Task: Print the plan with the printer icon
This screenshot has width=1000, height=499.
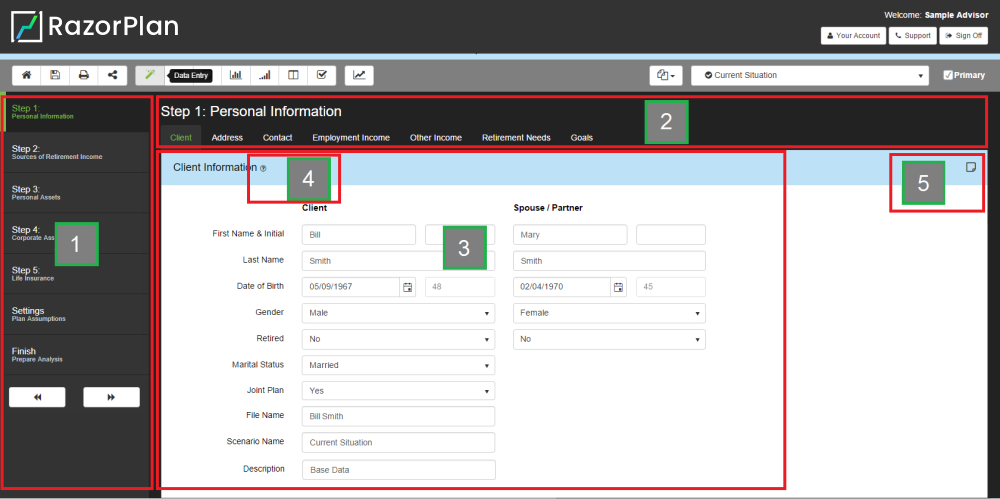Action: point(83,75)
